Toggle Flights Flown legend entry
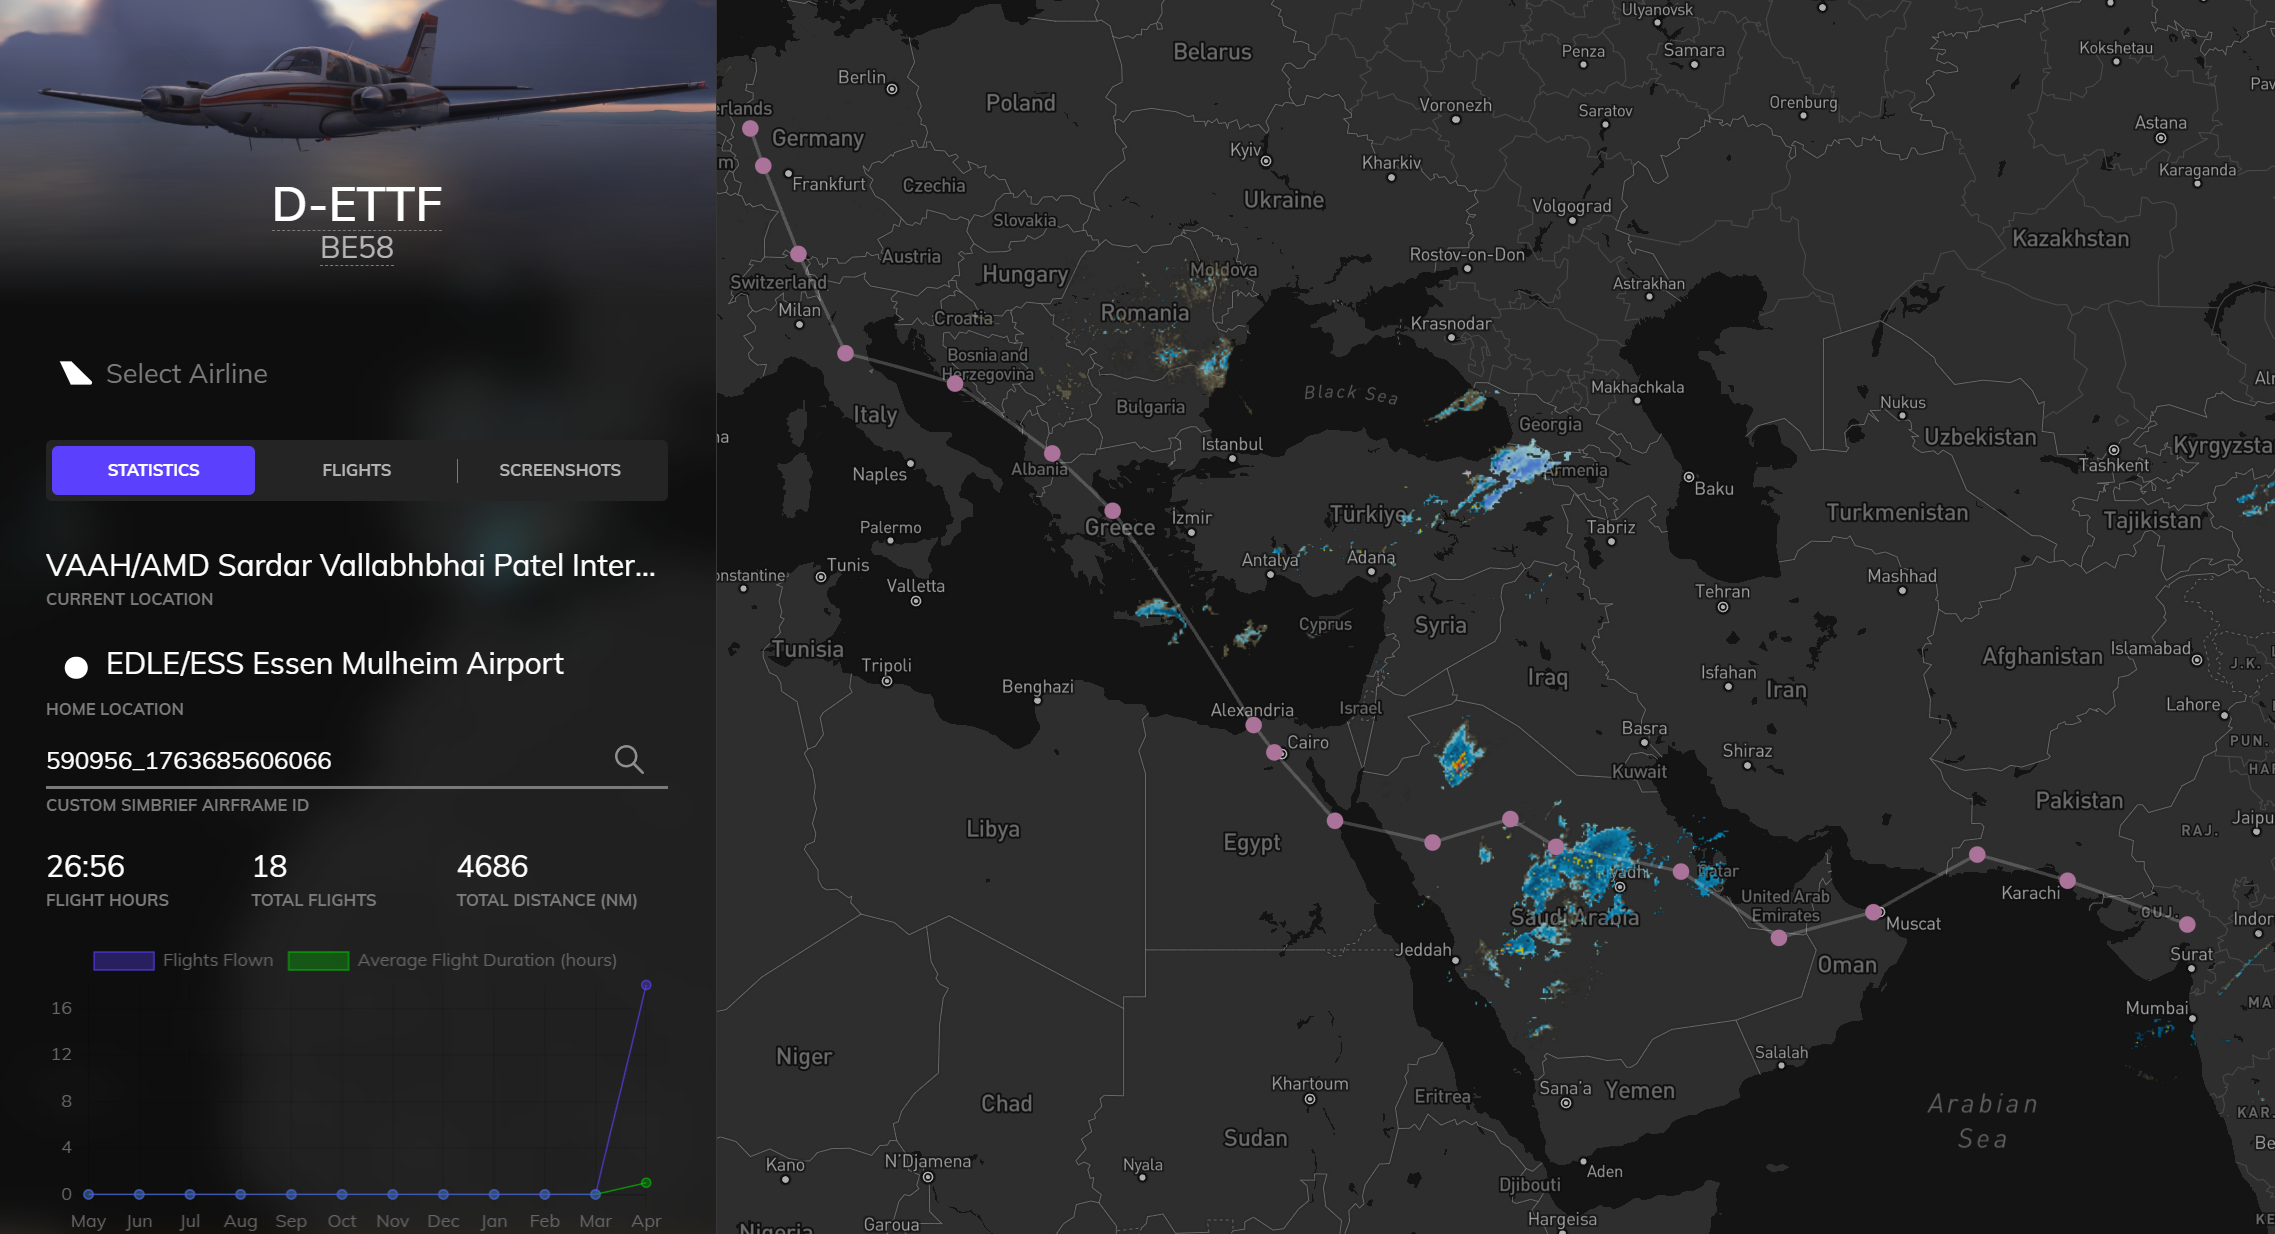The image size is (2275, 1234). pos(183,960)
